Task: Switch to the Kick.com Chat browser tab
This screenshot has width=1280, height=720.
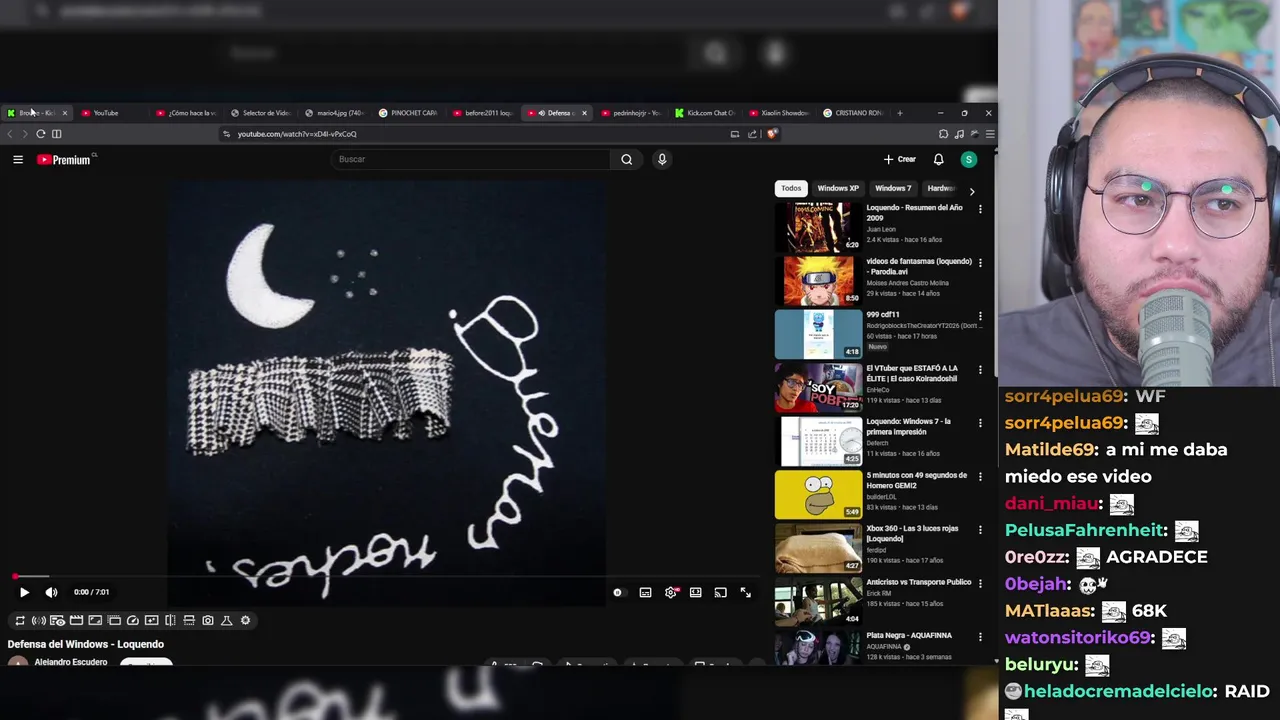Action: [x=705, y=113]
